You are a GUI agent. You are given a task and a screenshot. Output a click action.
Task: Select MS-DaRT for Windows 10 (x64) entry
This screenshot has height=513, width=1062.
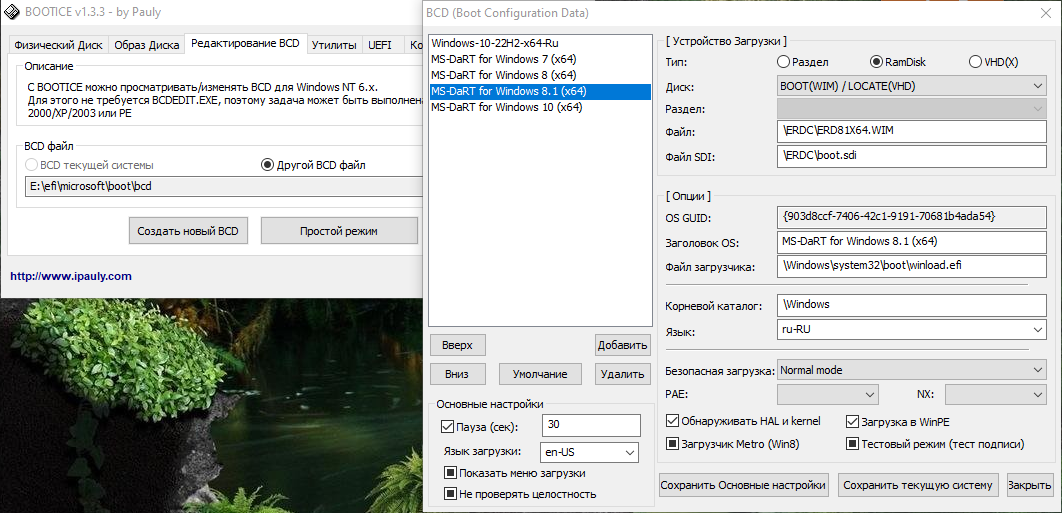(506, 107)
